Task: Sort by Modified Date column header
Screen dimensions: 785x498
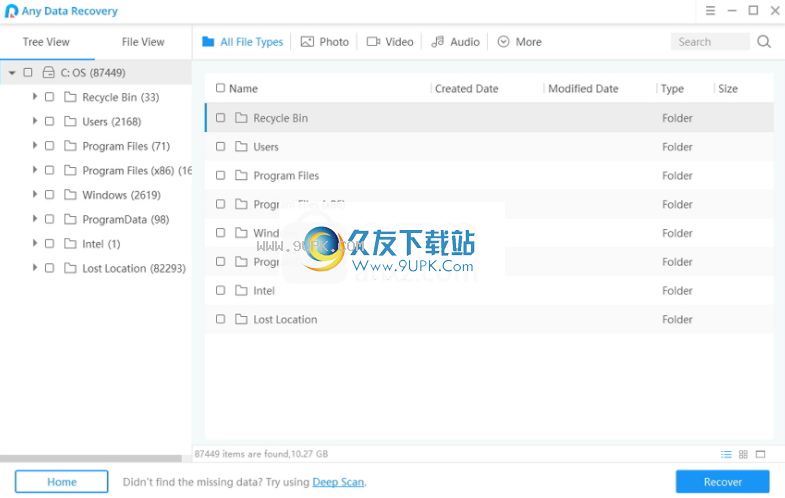Action: pyautogui.click(x=583, y=89)
